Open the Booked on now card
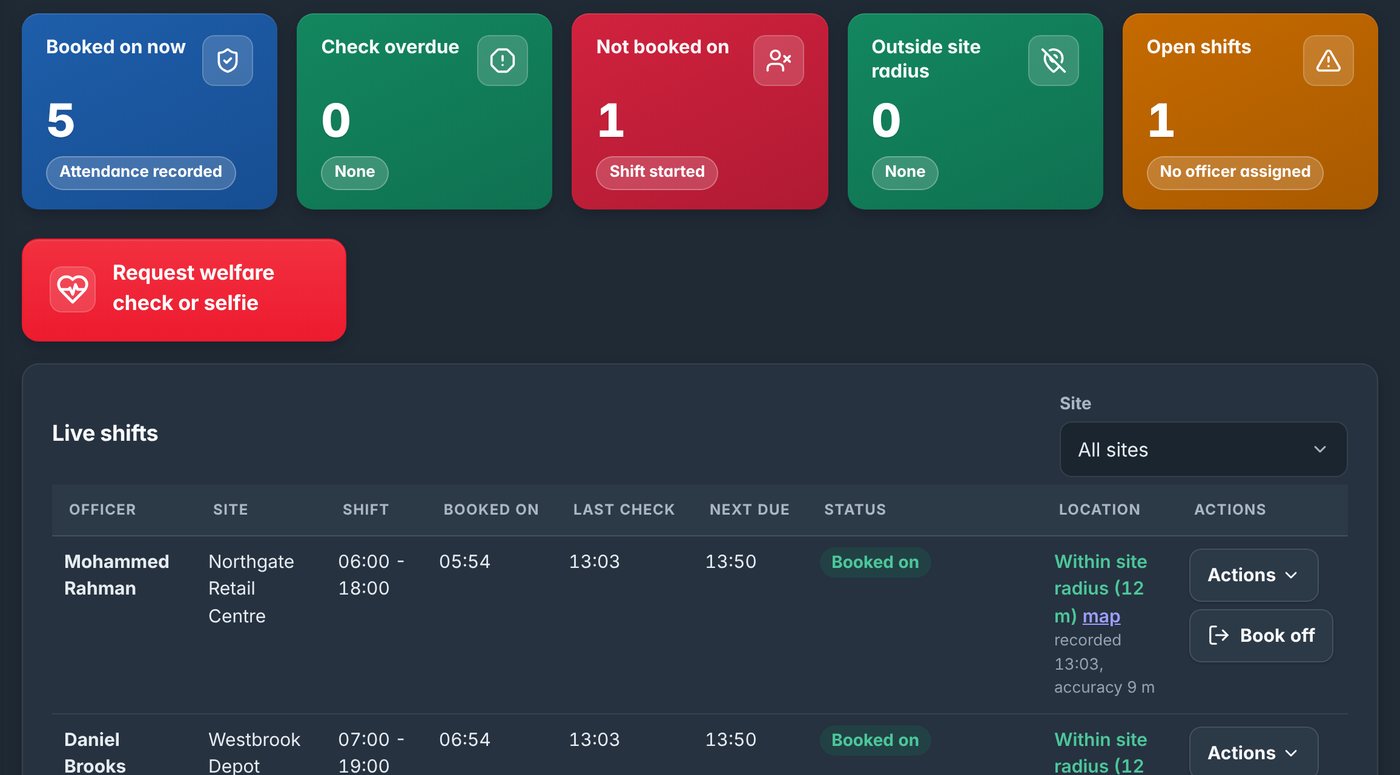1400x775 pixels. 149,111
